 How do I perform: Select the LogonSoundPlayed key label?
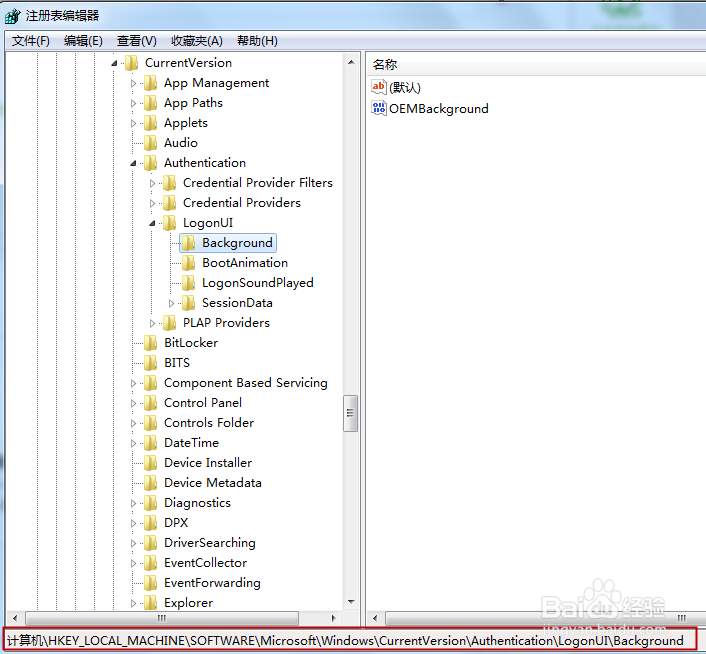pyautogui.click(x=258, y=283)
